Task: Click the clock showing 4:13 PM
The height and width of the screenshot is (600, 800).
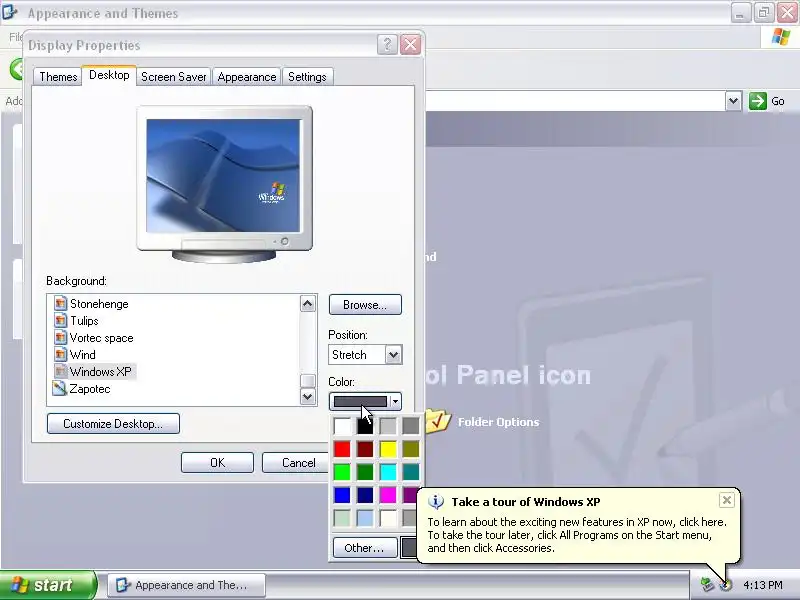Action: coord(763,585)
